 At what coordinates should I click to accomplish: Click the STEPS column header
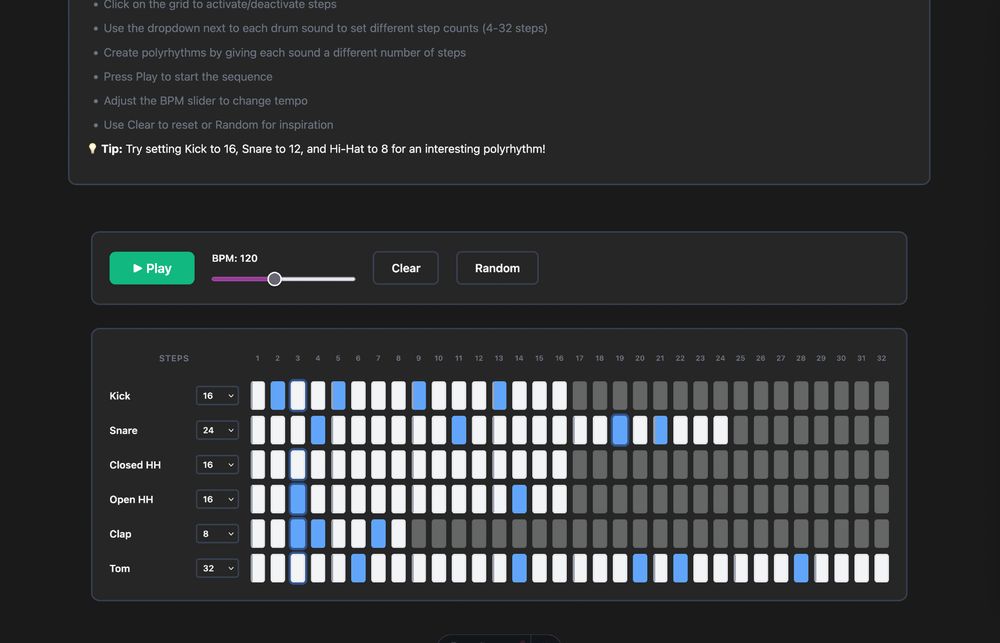[173, 358]
